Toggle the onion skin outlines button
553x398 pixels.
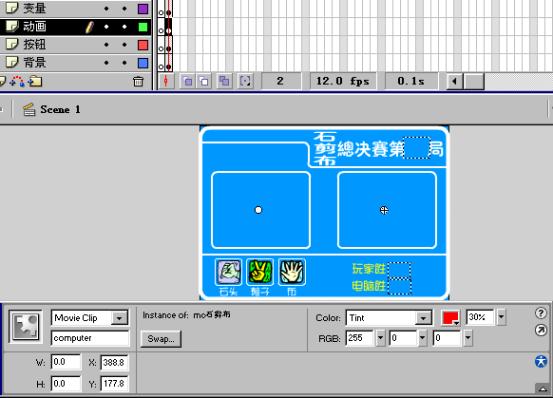pyautogui.click(x=204, y=81)
